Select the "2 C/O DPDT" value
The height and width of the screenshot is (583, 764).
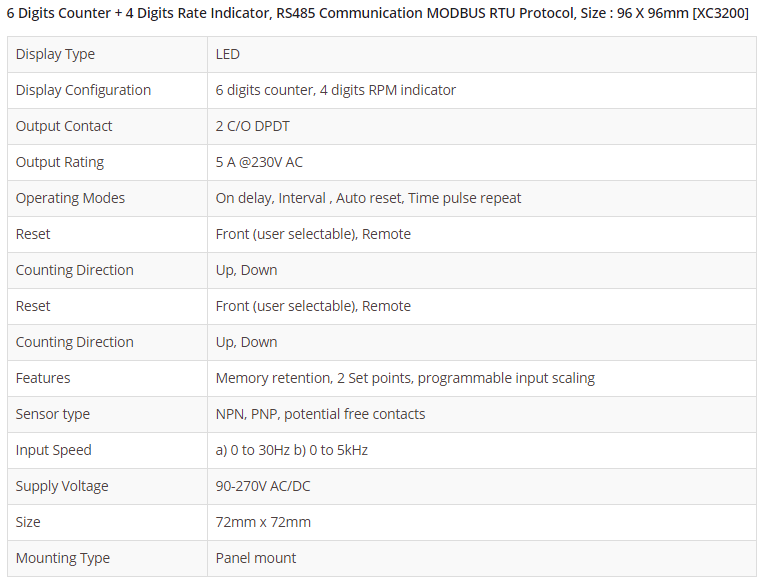[252, 126]
